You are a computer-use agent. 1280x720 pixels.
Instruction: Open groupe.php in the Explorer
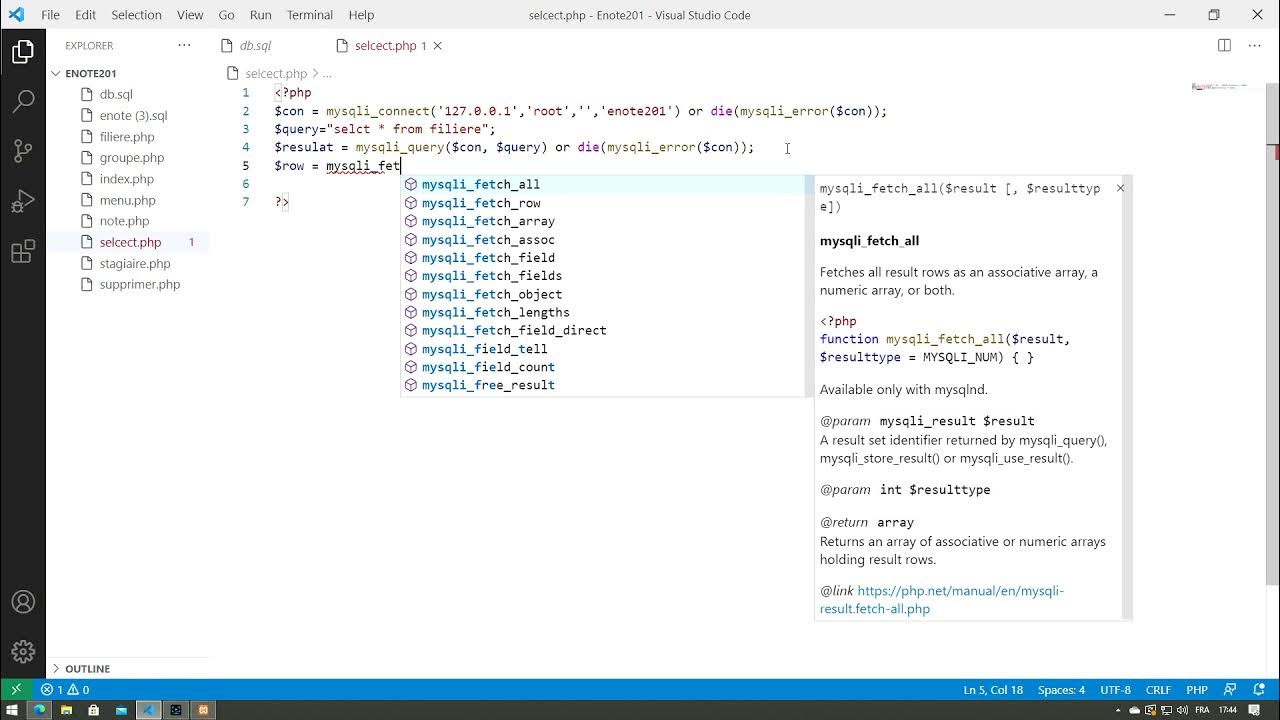click(132, 157)
